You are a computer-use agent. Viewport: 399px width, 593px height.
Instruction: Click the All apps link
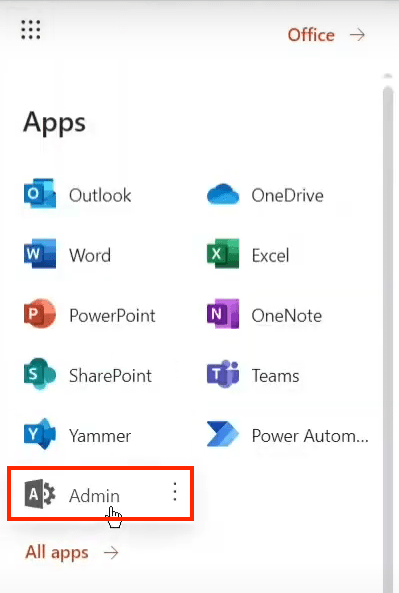(57, 552)
